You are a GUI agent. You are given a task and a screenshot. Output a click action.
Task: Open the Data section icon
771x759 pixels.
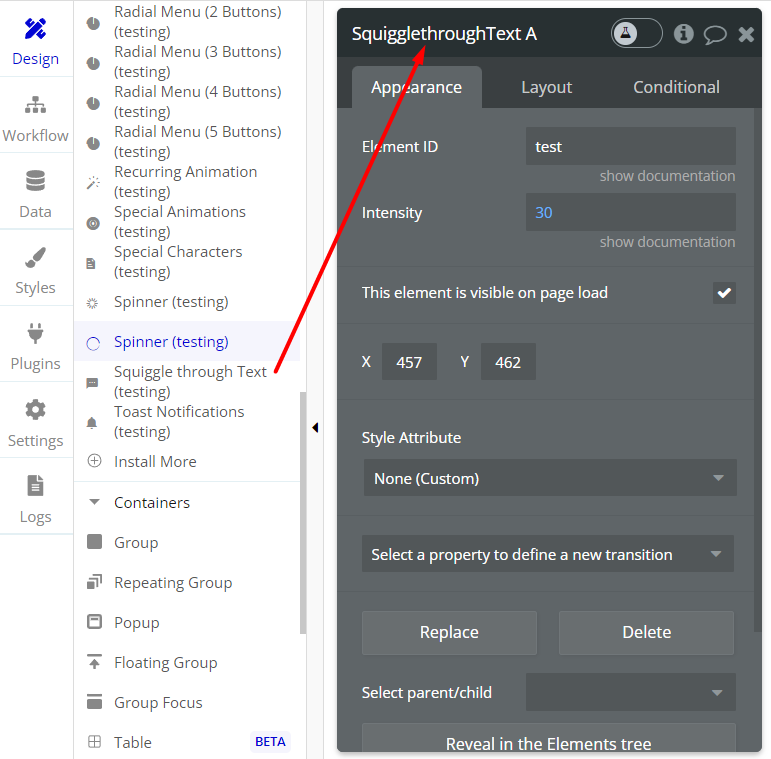point(35,181)
